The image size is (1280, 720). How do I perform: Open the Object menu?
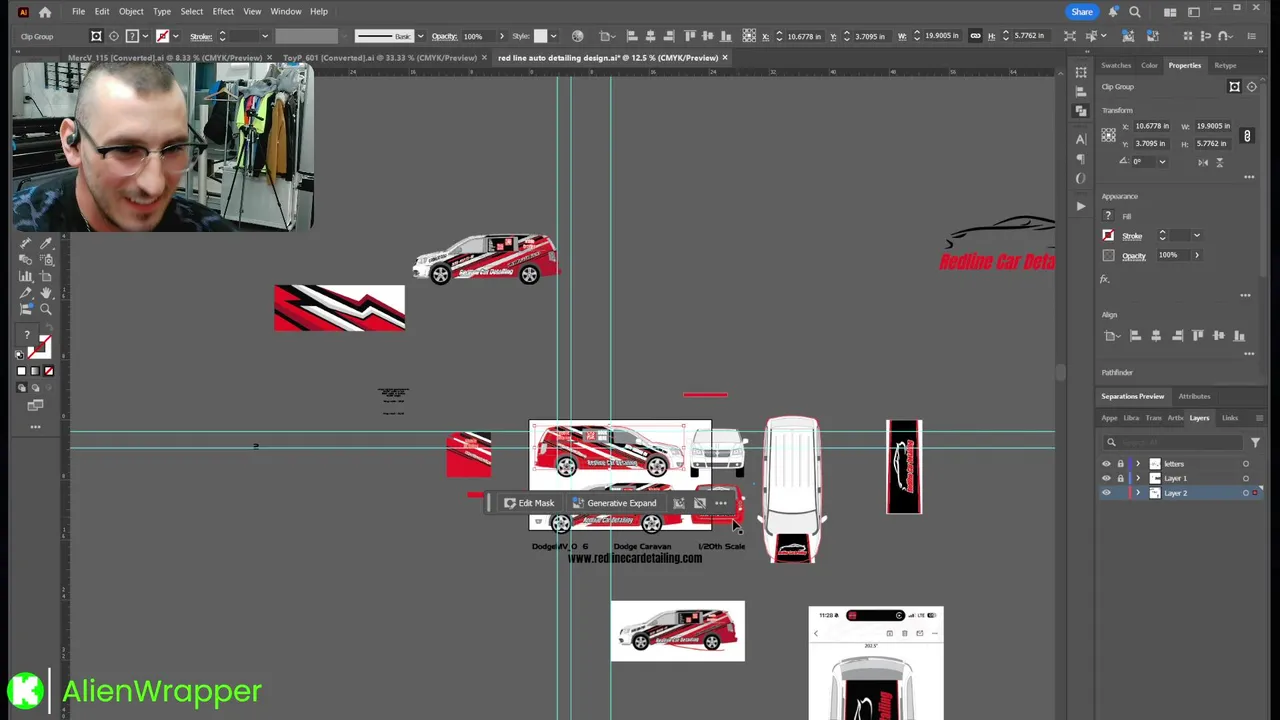pos(131,12)
